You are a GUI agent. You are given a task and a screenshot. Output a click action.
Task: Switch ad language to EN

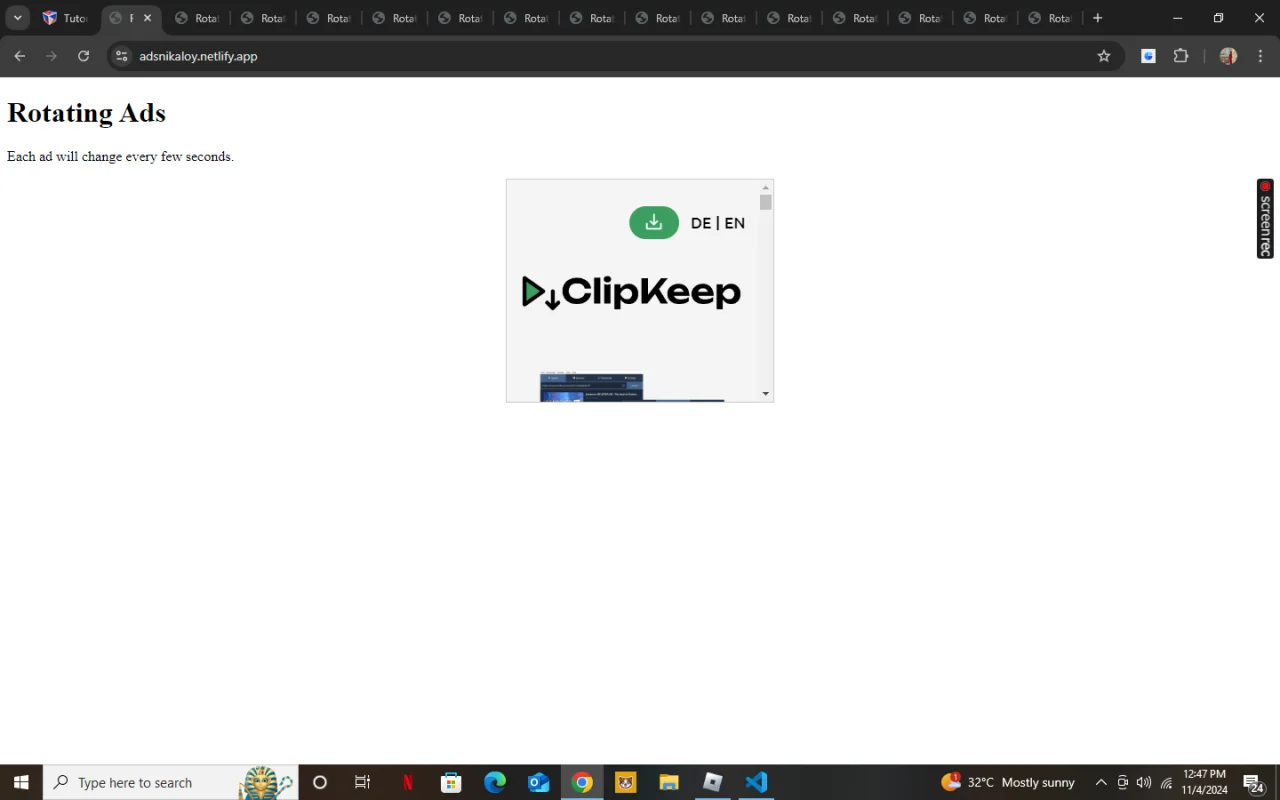735,223
